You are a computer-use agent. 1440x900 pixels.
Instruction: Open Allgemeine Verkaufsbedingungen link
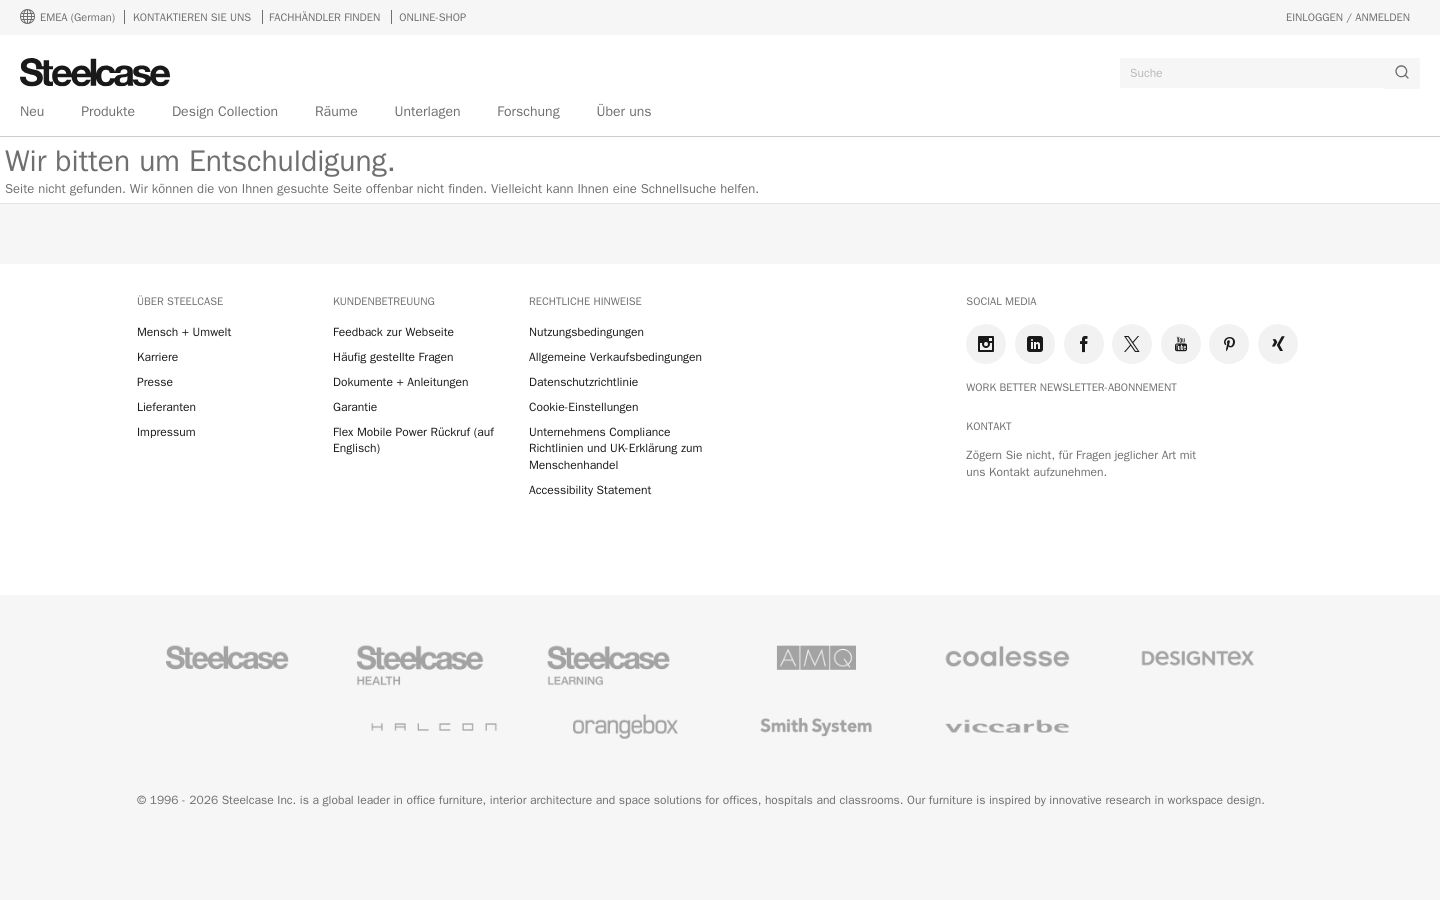[615, 357]
